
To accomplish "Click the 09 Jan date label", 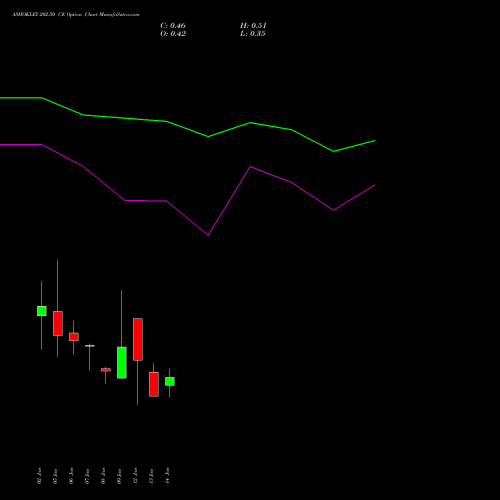I will pyautogui.click(x=119, y=476).
